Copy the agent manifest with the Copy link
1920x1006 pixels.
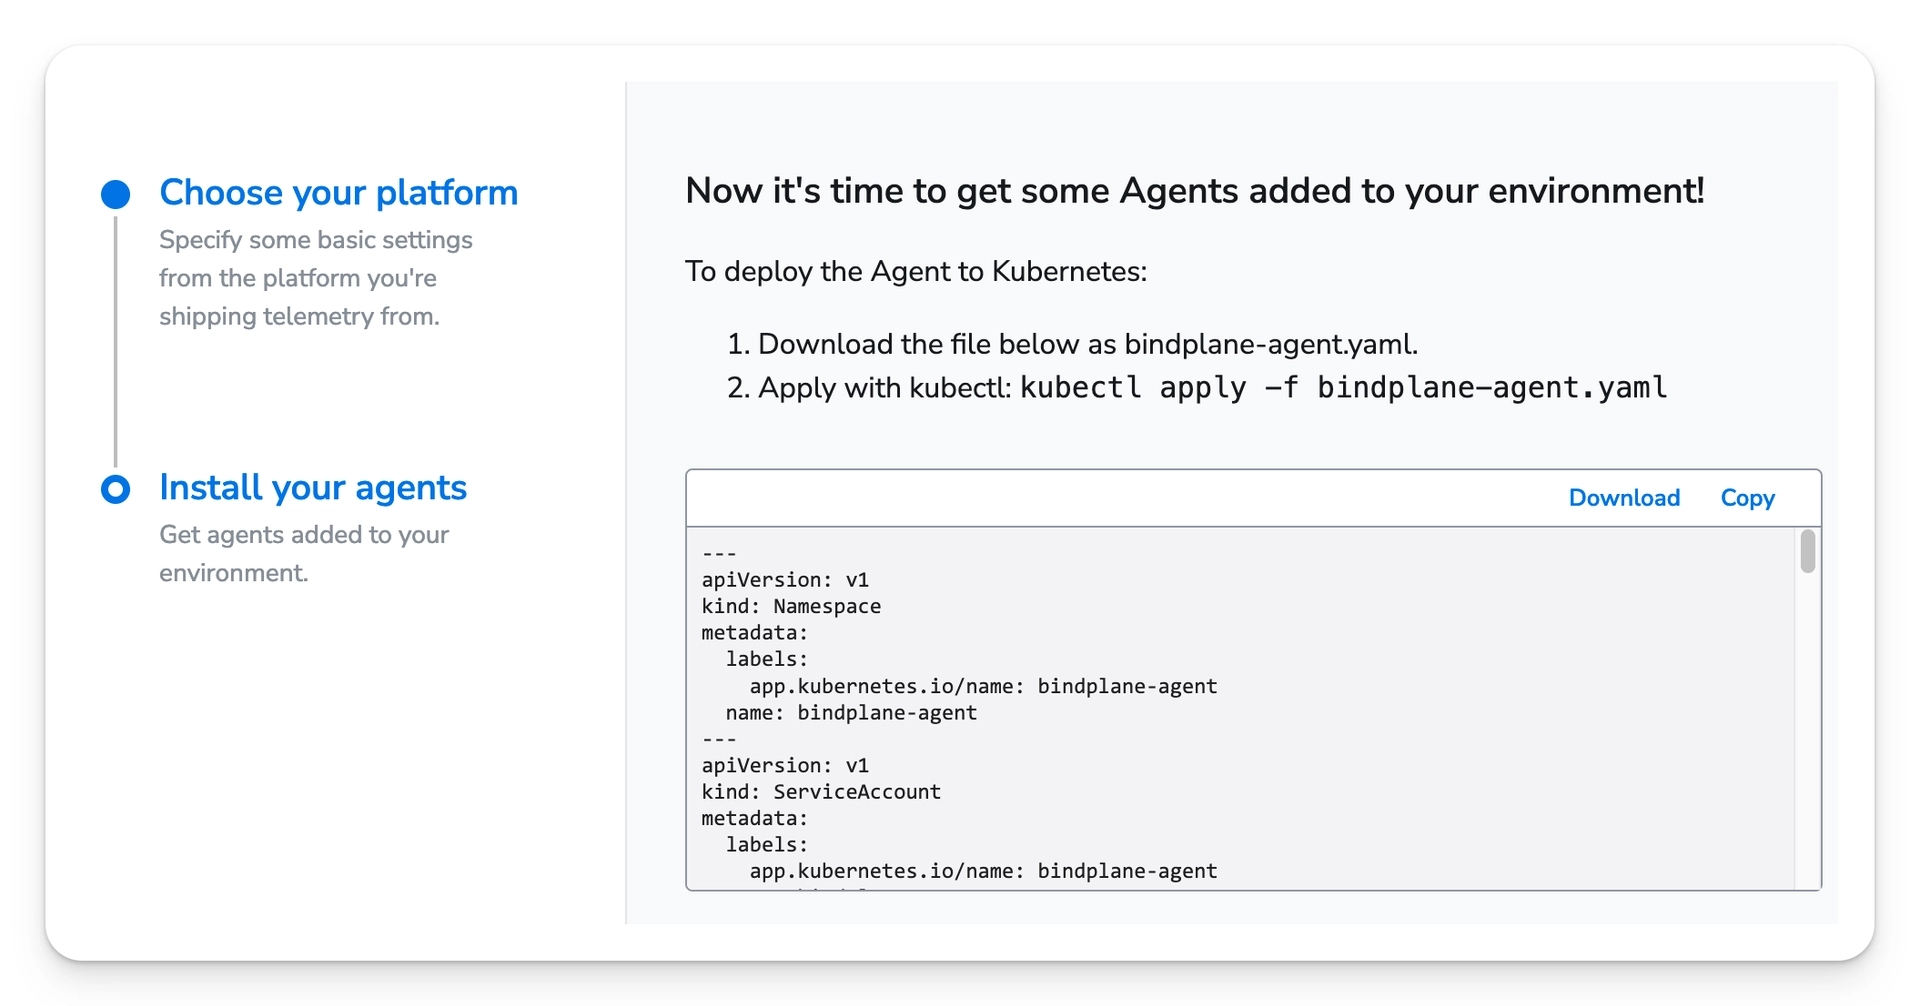1747,497
